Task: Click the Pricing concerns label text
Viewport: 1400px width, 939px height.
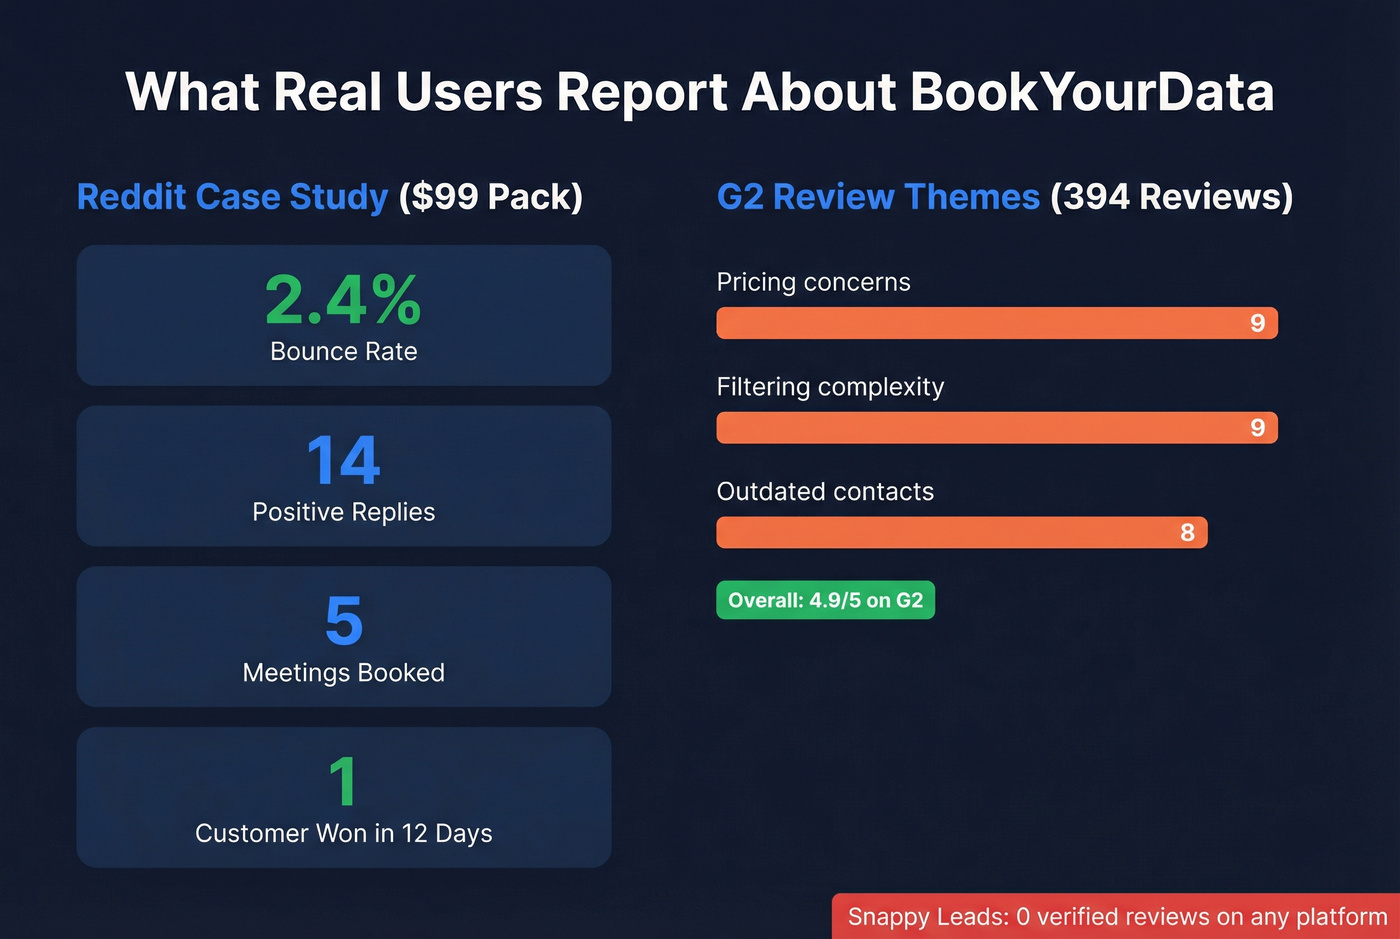Action: tap(813, 282)
